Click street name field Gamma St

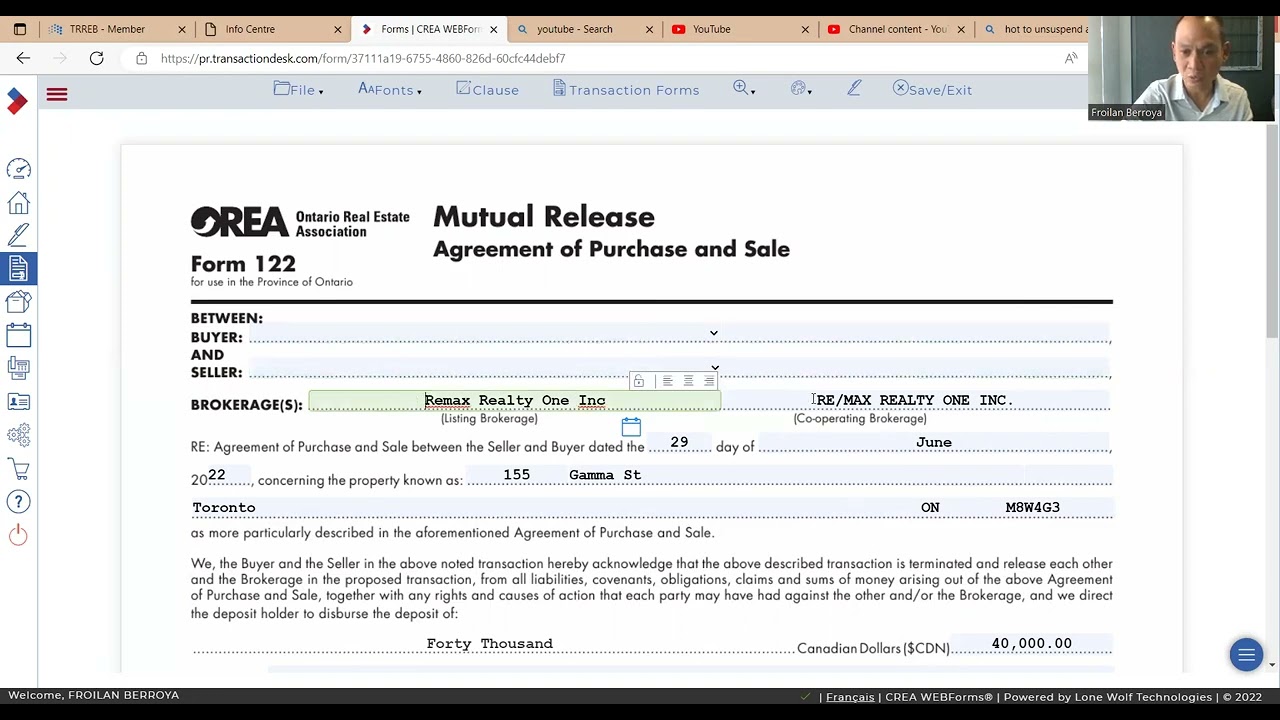point(605,475)
